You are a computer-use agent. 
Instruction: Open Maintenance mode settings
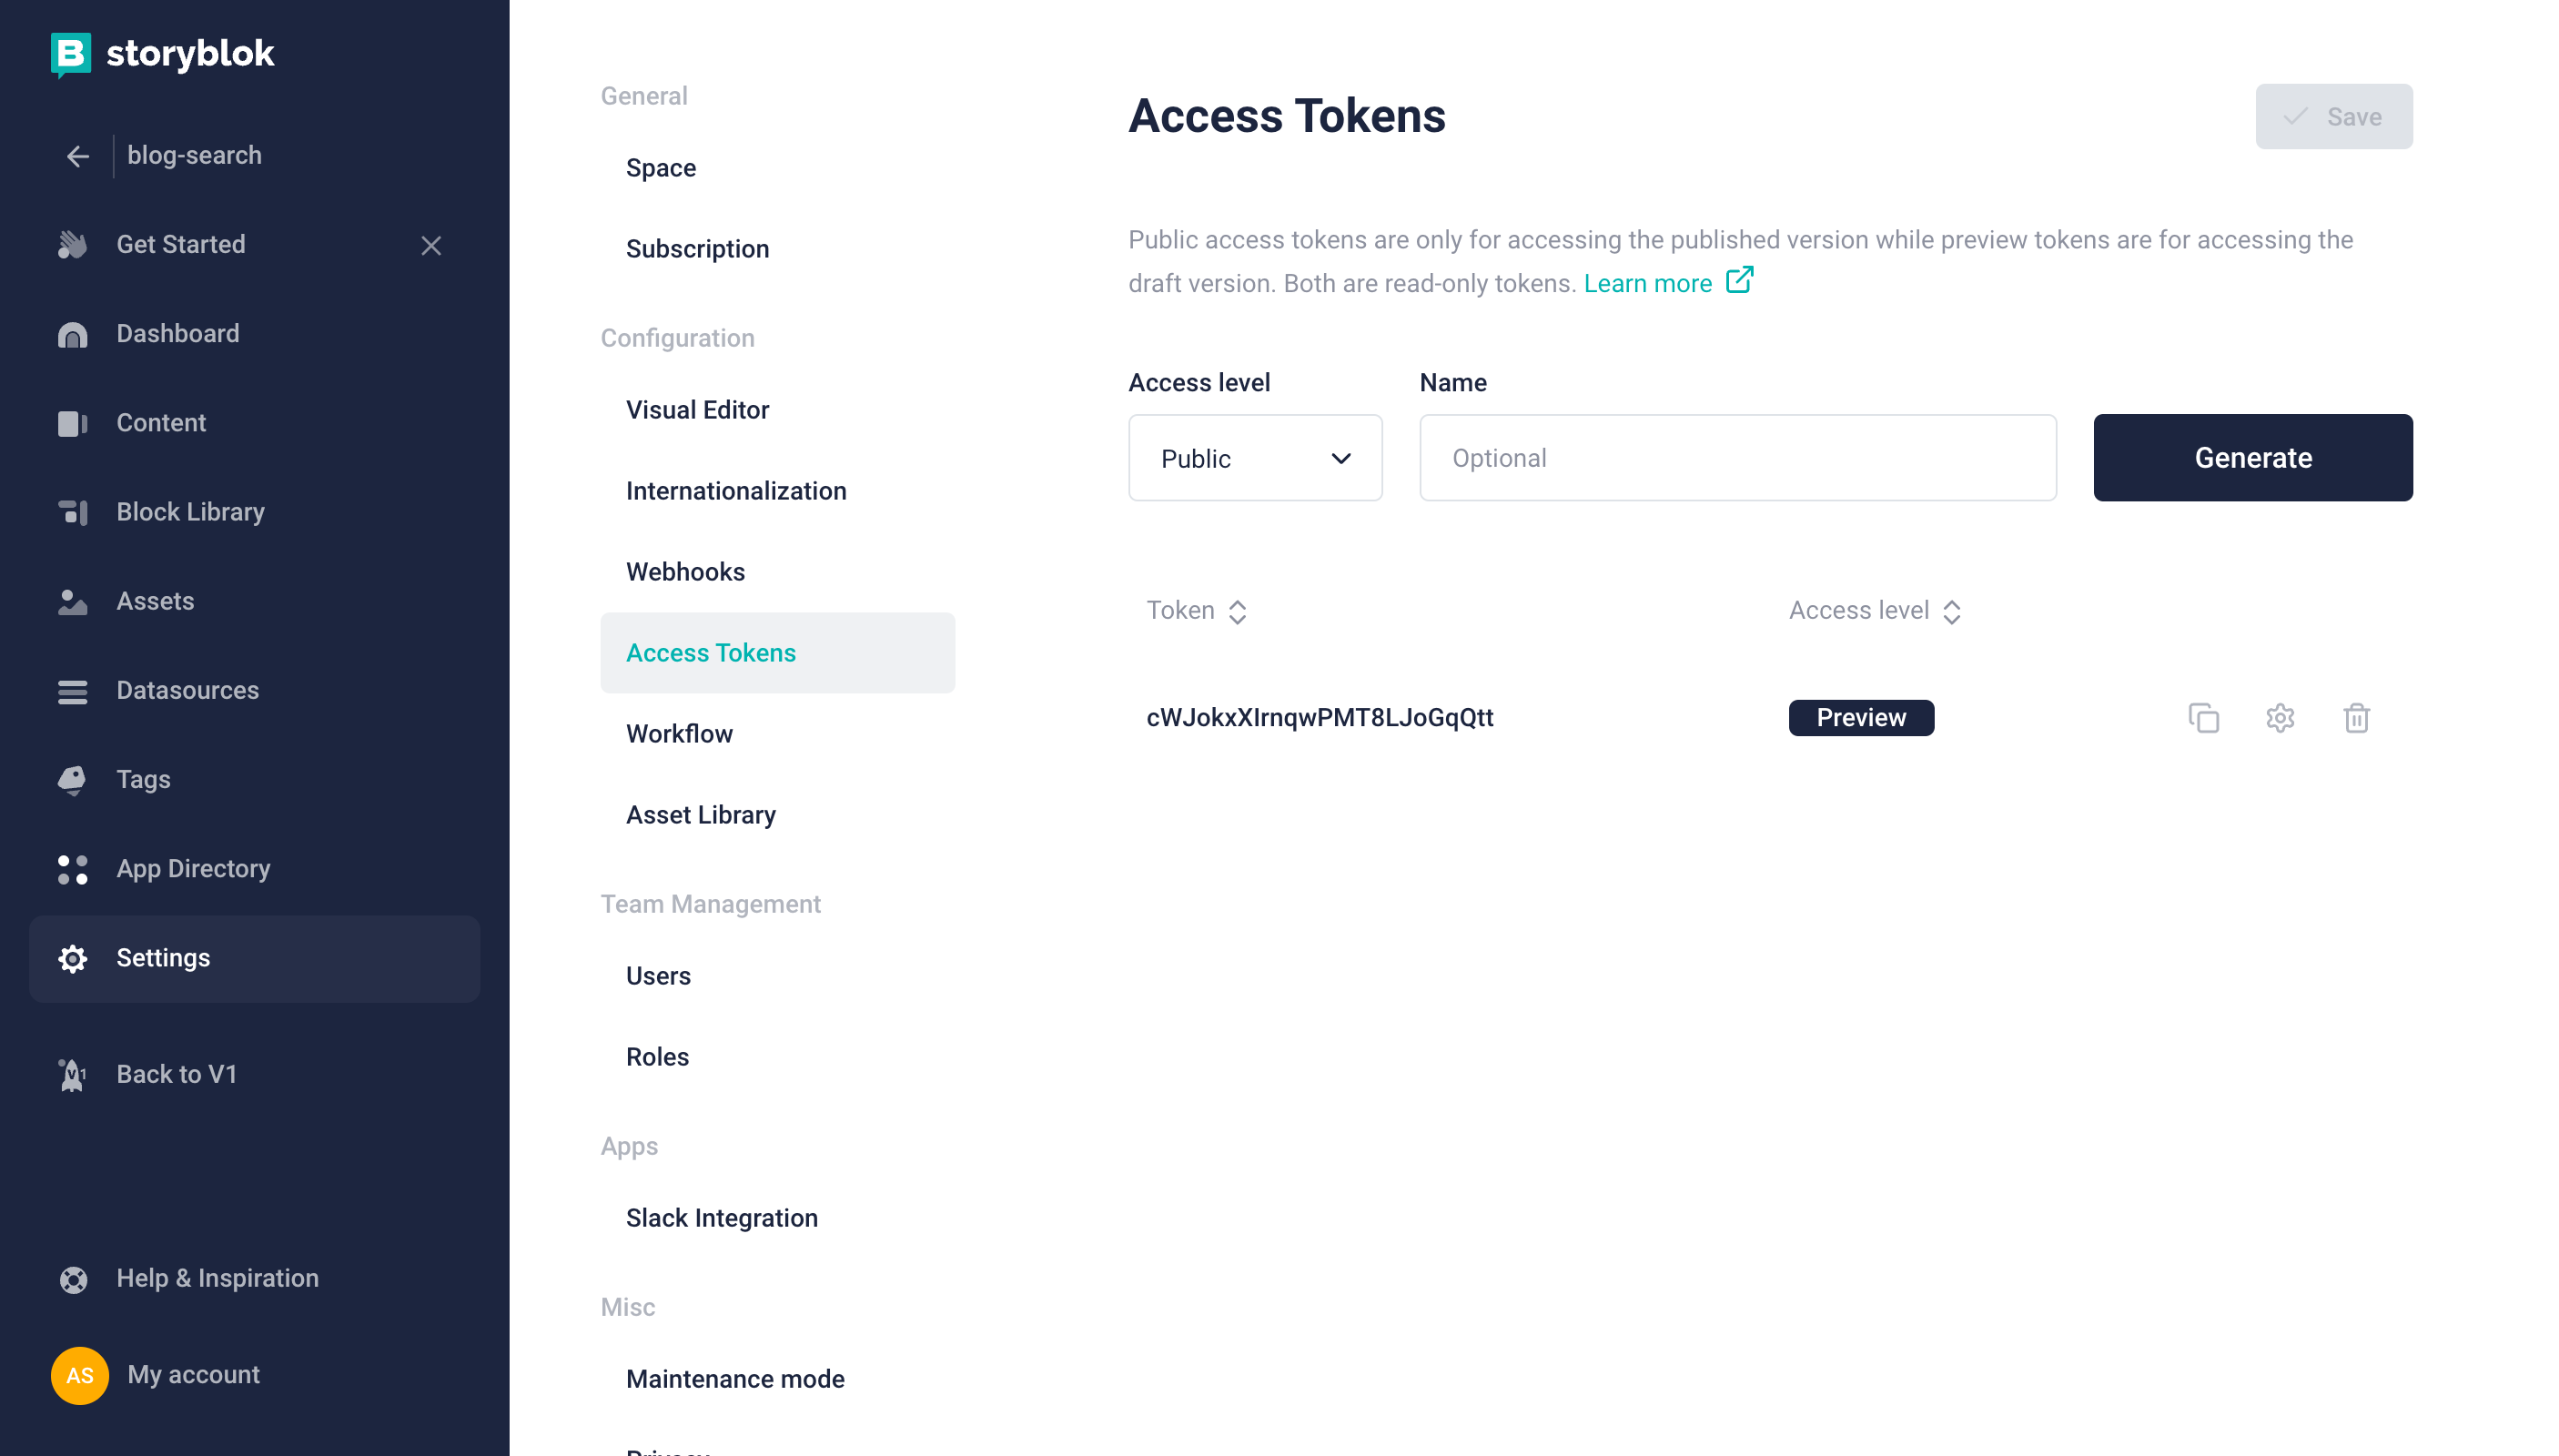pos(735,1379)
